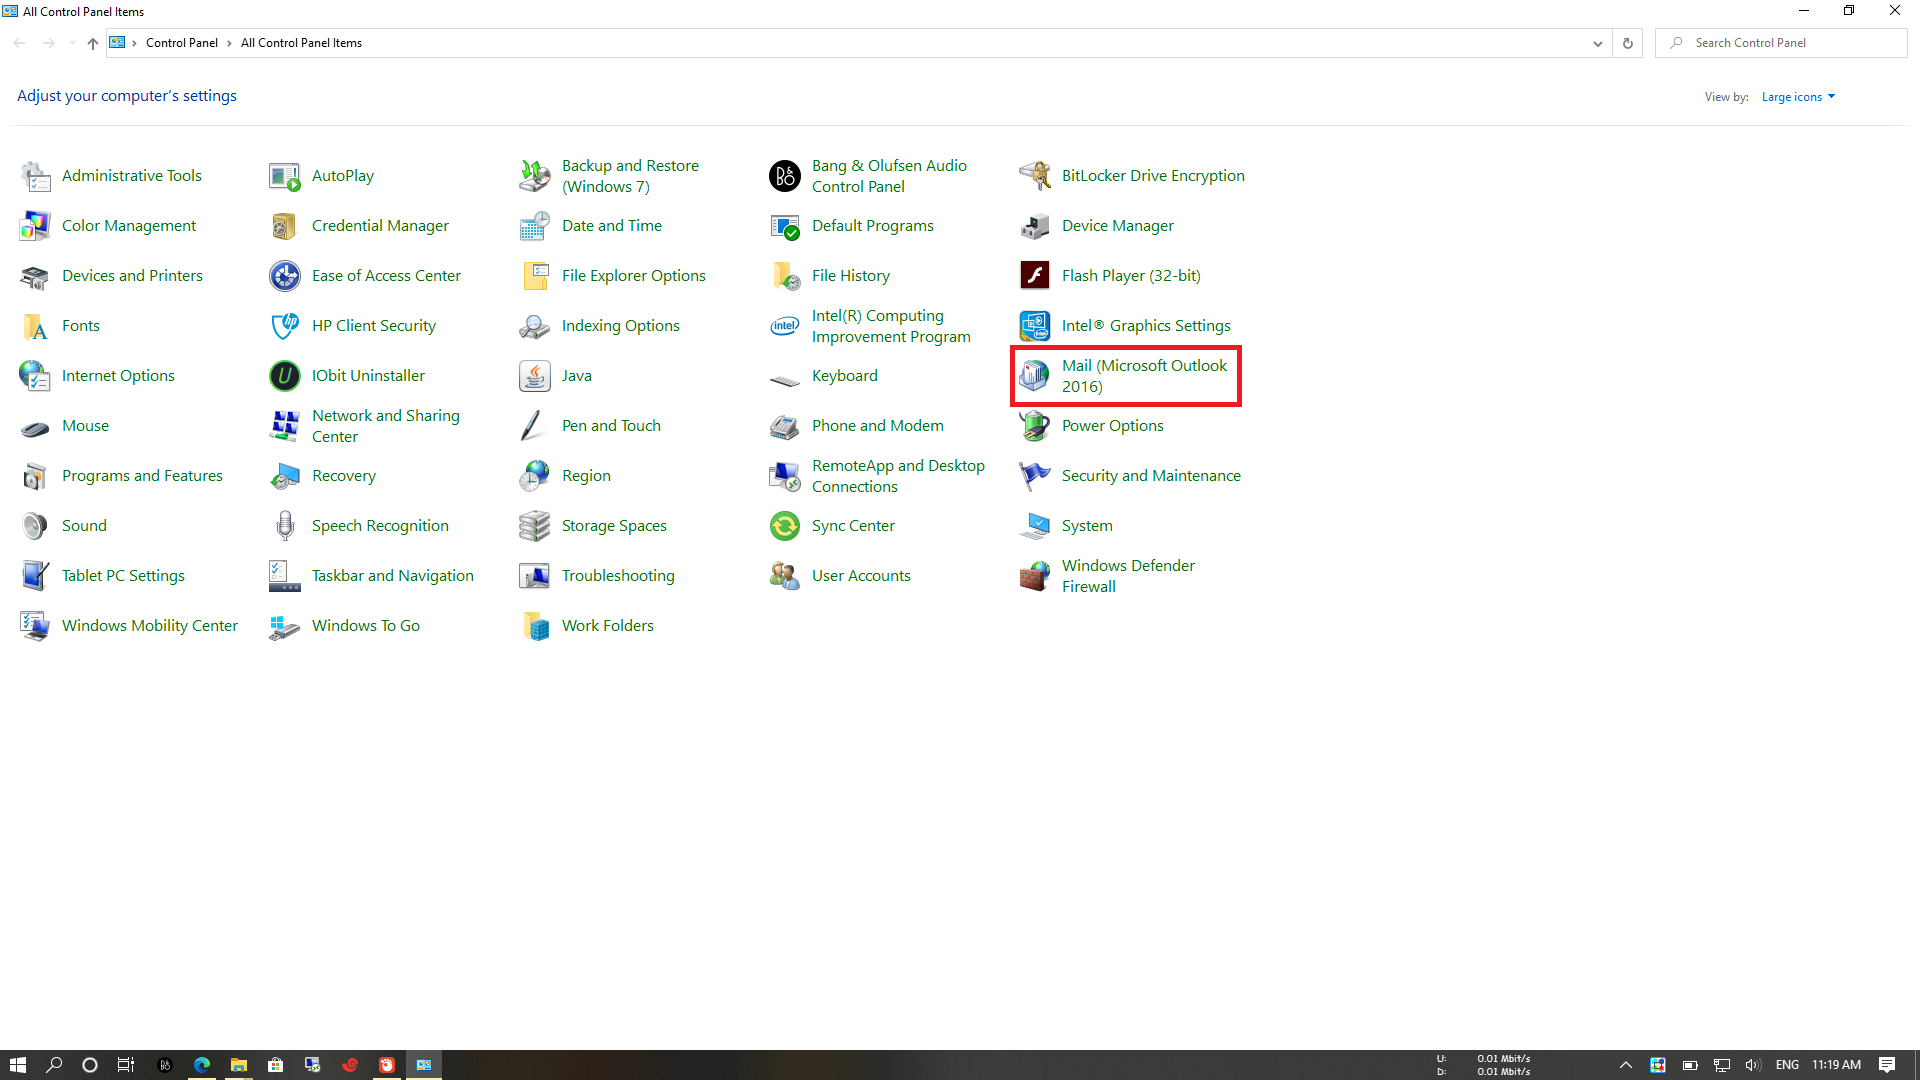Image resolution: width=1920 pixels, height=1080 pixels.
Task: Open Device Manager from Control Panel
Action: click(x=1117, y=226)
